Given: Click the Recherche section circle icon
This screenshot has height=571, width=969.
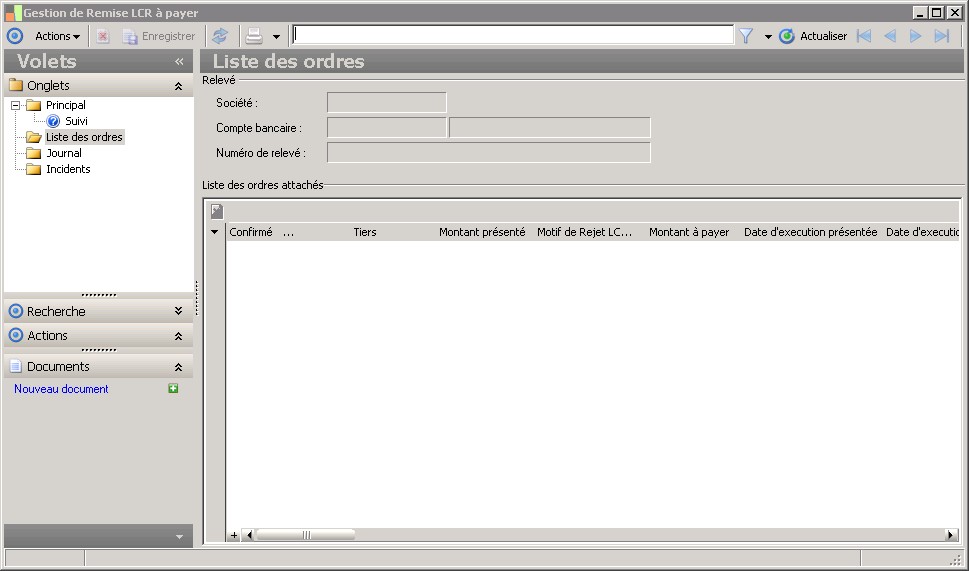Looking at the screenshot, I should point(16,311).
